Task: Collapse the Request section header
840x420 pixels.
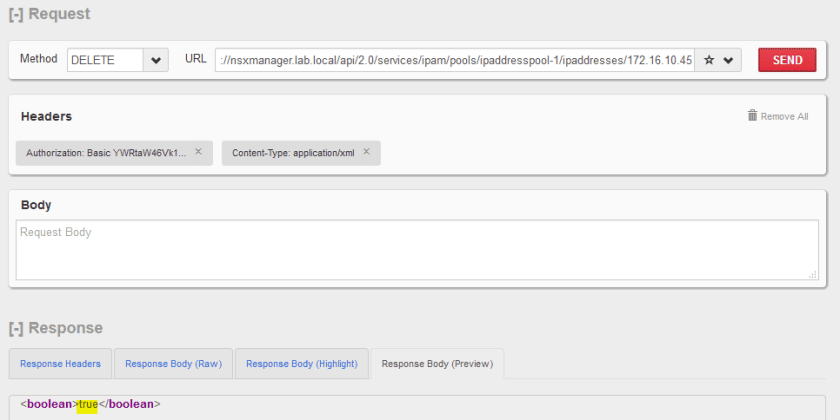Action: [49, 14]
